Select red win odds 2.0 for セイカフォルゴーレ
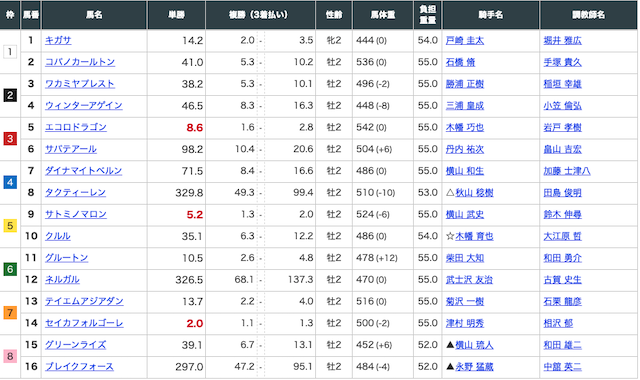 pos(195,323)
